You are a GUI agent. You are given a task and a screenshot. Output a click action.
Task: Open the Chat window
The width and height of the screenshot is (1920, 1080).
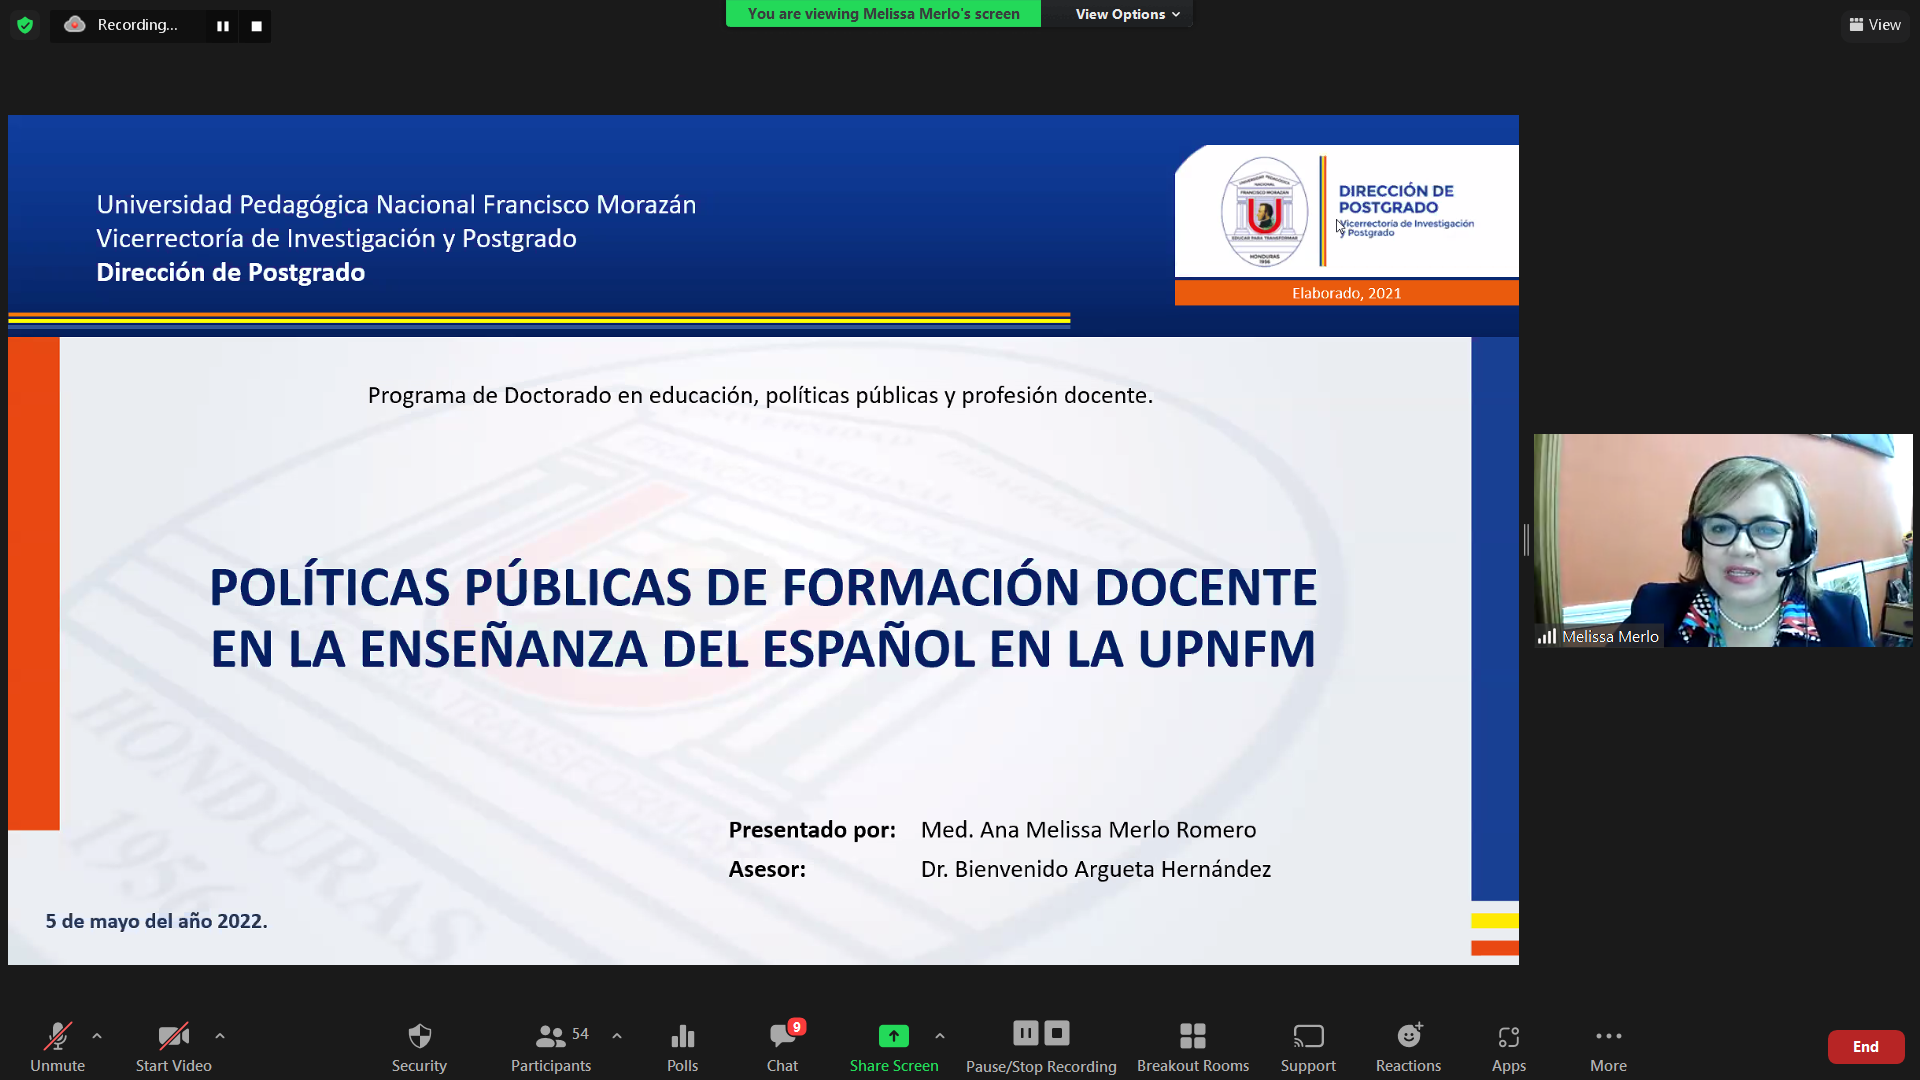782,1046
